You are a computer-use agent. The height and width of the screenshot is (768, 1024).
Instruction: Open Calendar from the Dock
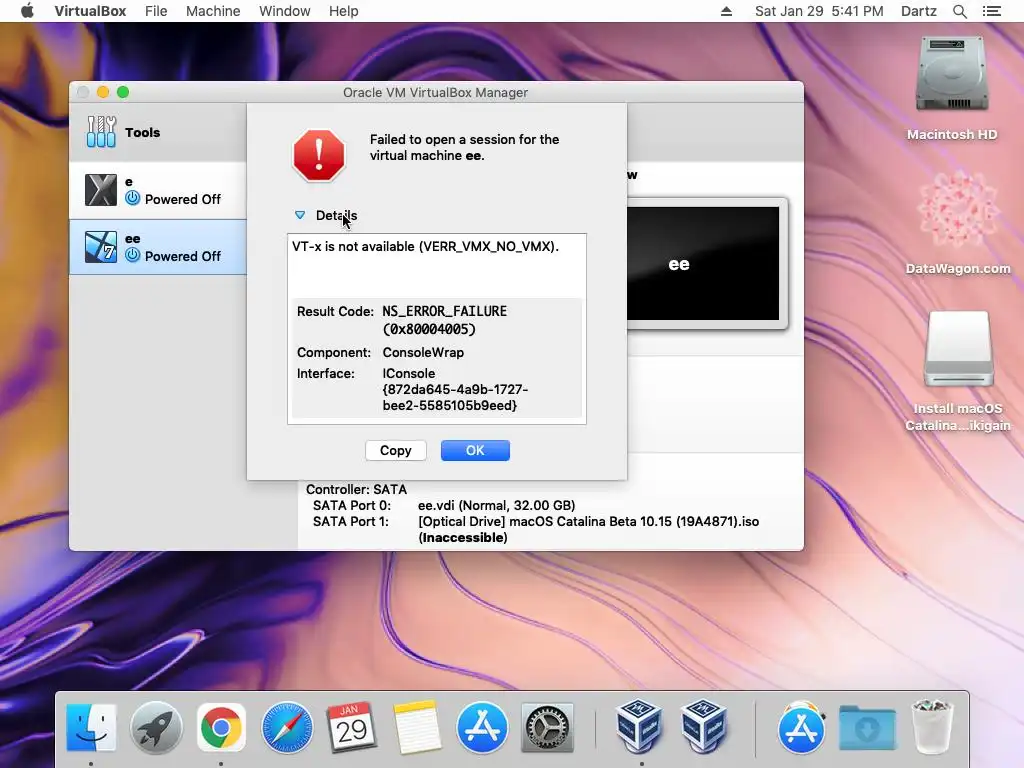click(351, 727)
